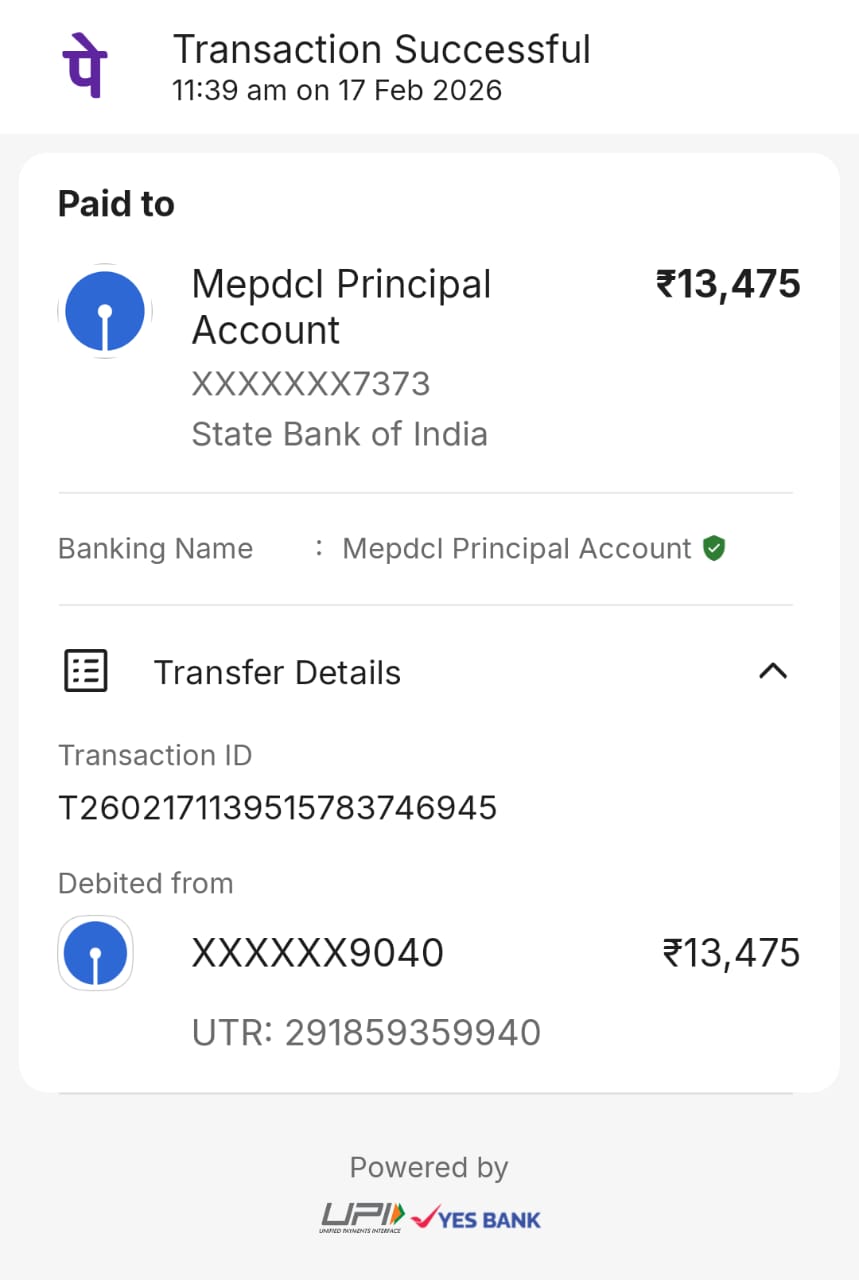This screenshot has width=859, height=1280.
Task: Click the Transaction Successful title
Action: coord(382,49)
